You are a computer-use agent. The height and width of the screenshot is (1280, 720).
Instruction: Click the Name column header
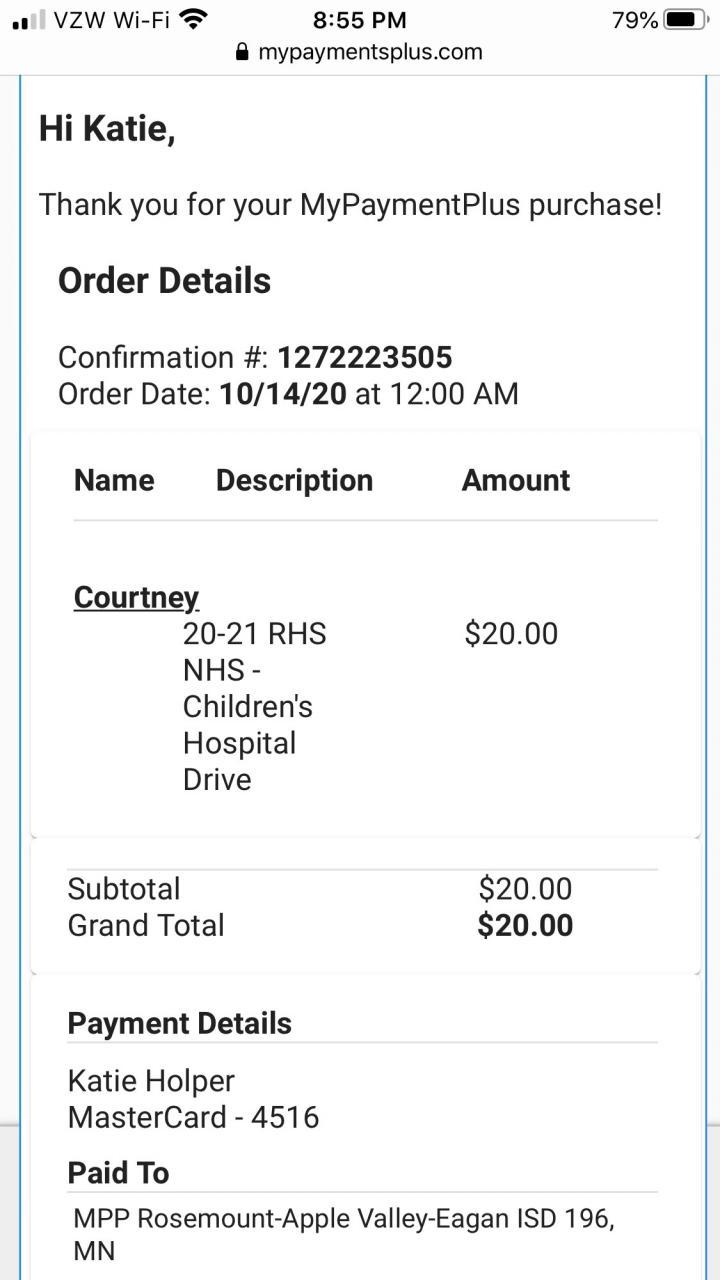114,480
